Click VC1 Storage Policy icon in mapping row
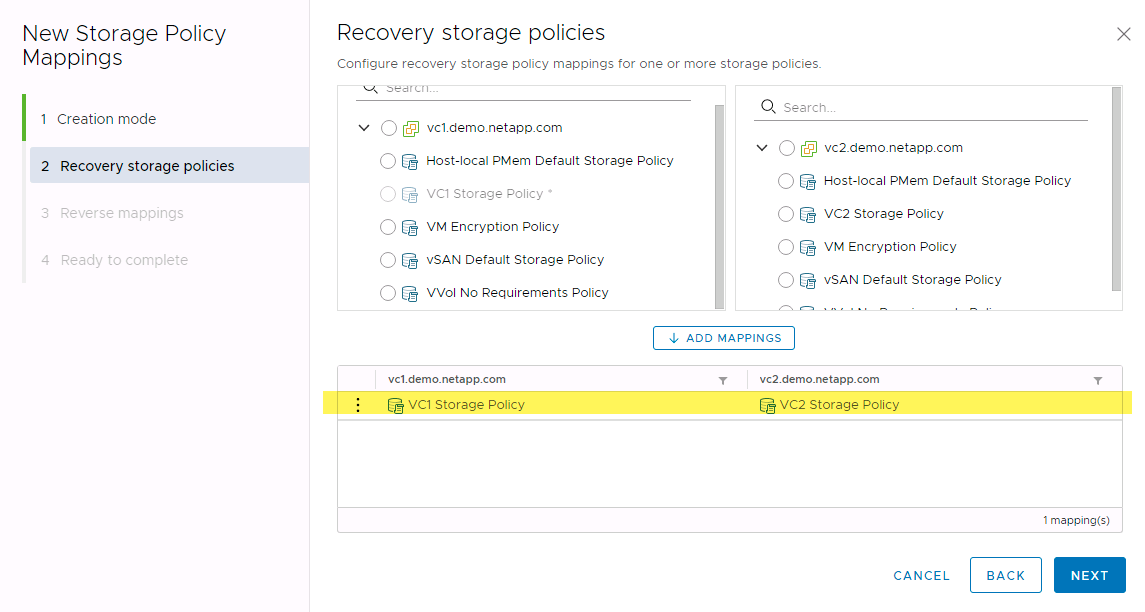This screenshot has height=612, width=1145. (396, 405)
